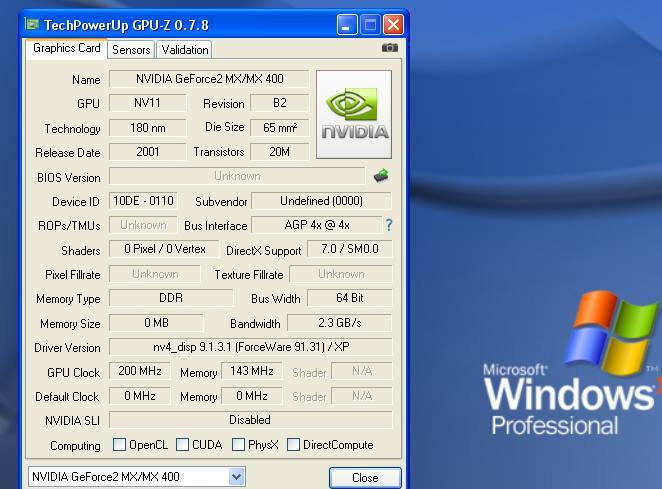Tick the DirectCompute checkbox

(293, 444)
